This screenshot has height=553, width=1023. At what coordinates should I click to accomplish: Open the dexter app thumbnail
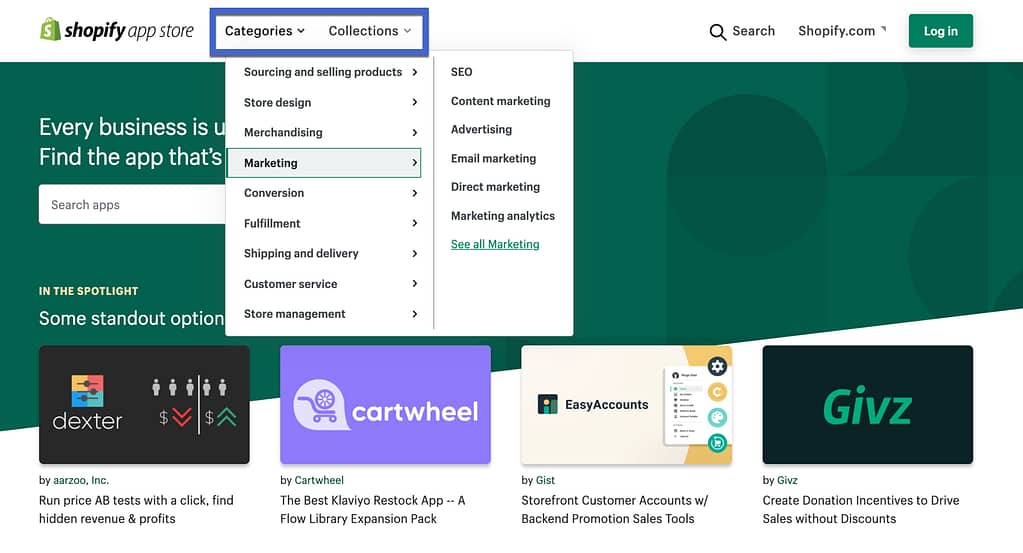pyautogui.click(x=144, y=405)
